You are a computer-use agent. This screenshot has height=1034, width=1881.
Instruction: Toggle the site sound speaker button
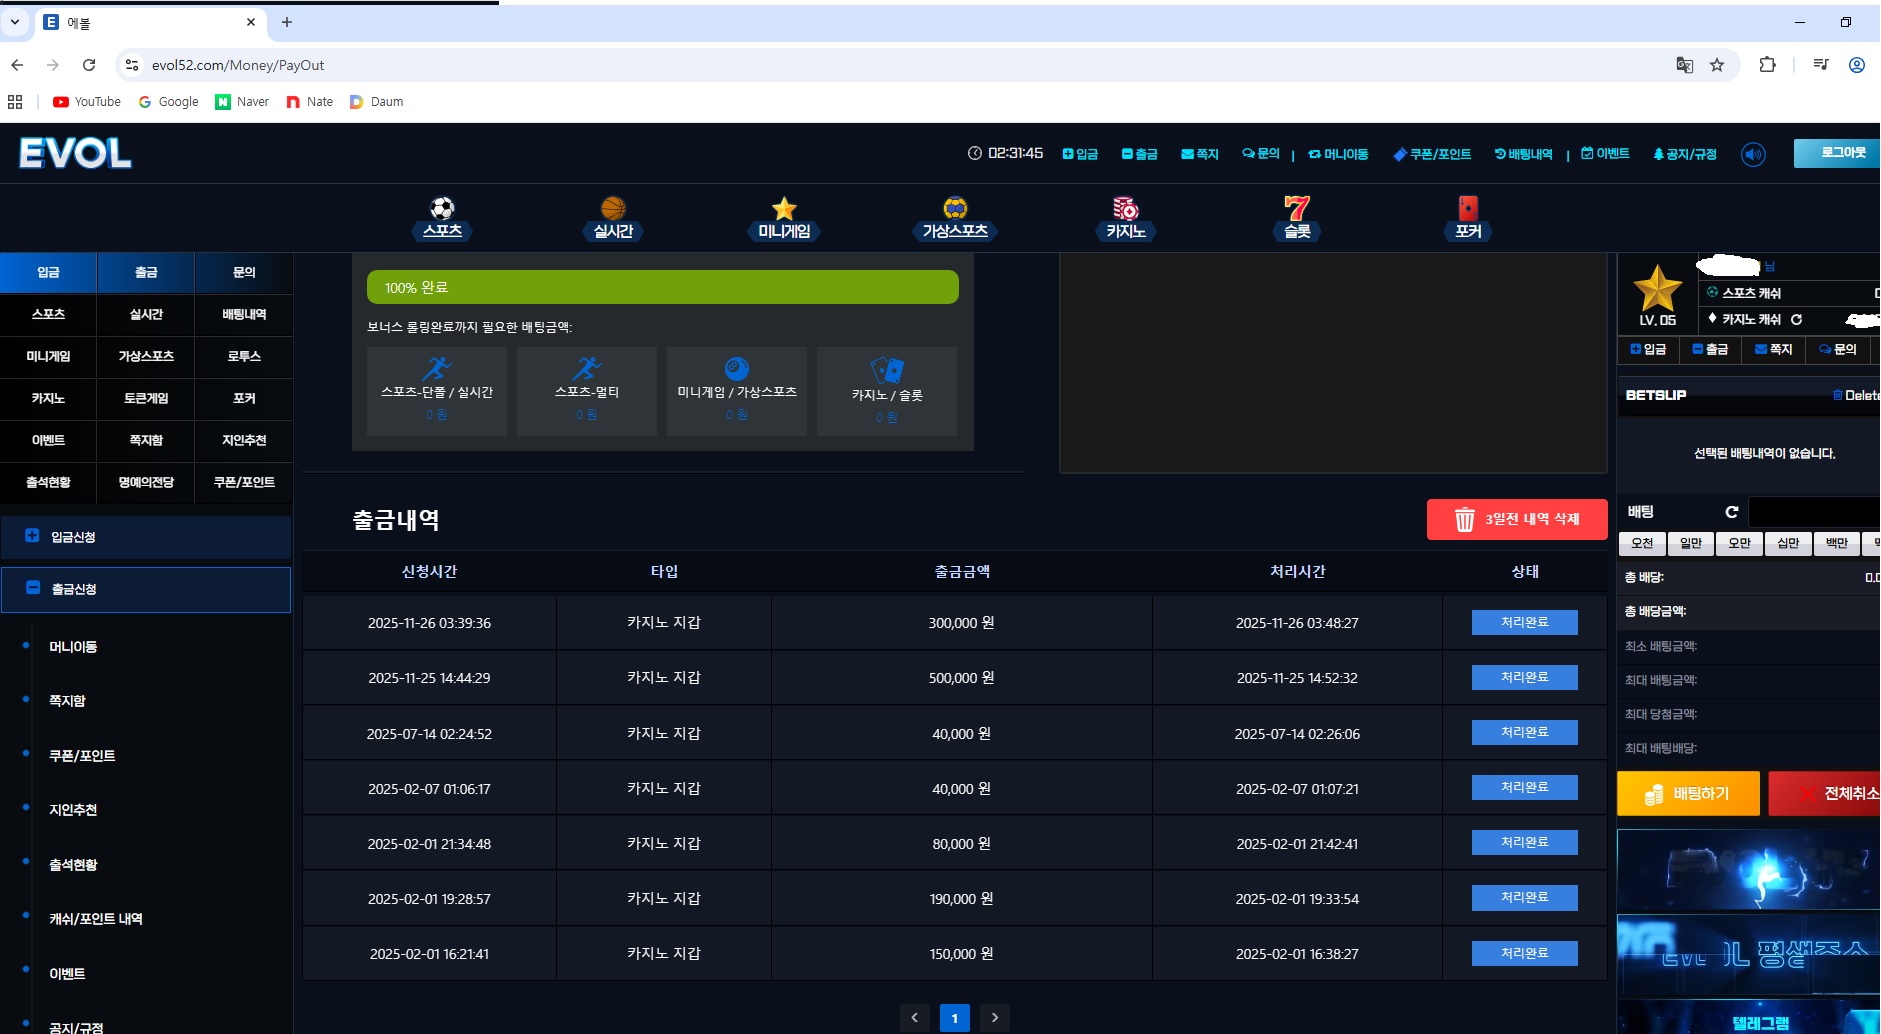coord(1753,155)
